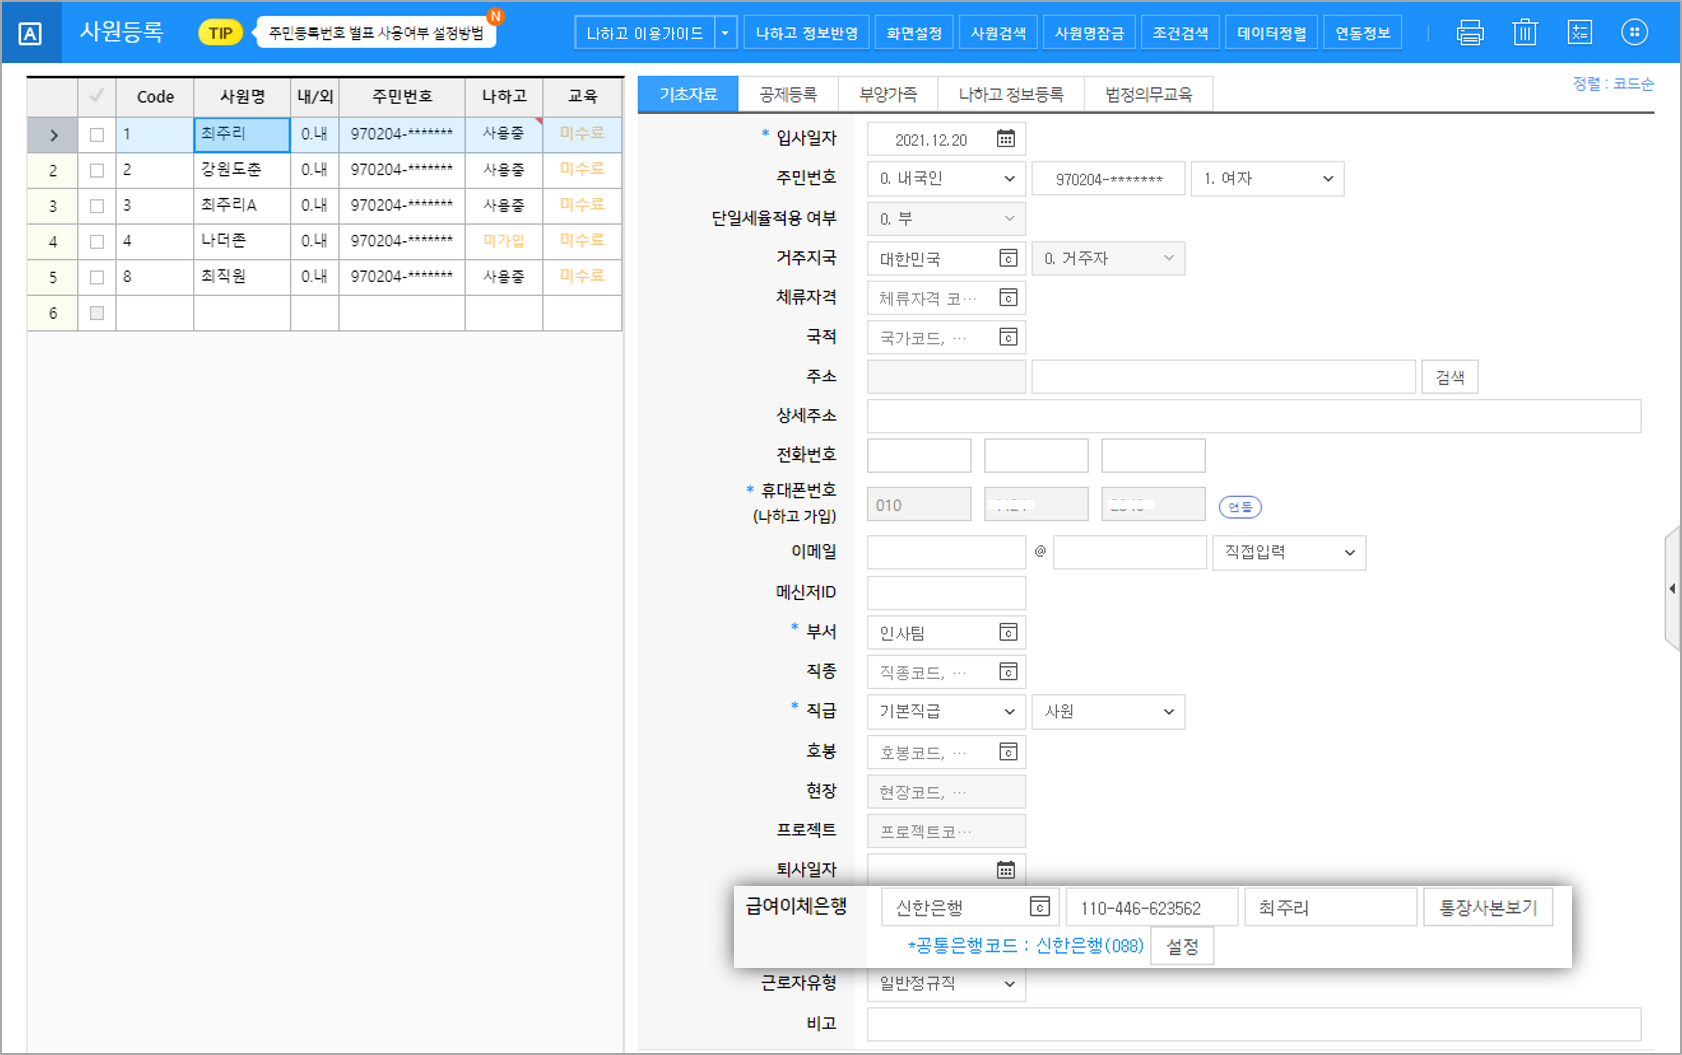Collapse the side panel arrow handle
Image resolution: width=1682 pixels, height=1055 pixels.
pos(1672,589)
